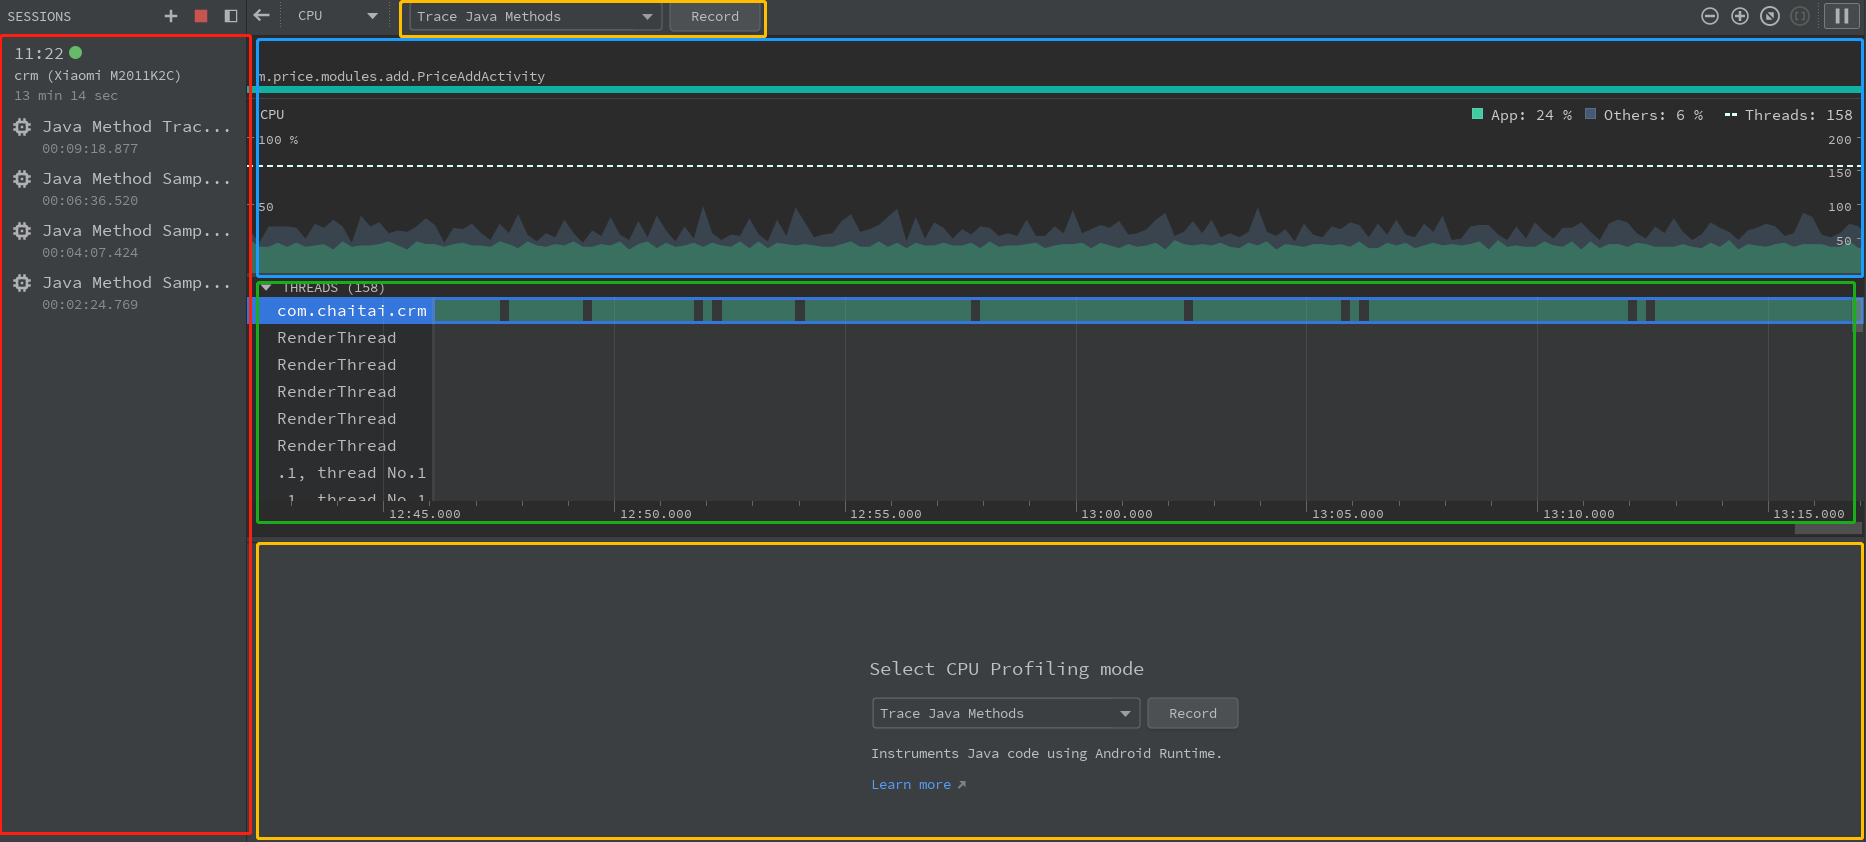
Task: Click the top toolbar Record button
Action: coord(715,17)
